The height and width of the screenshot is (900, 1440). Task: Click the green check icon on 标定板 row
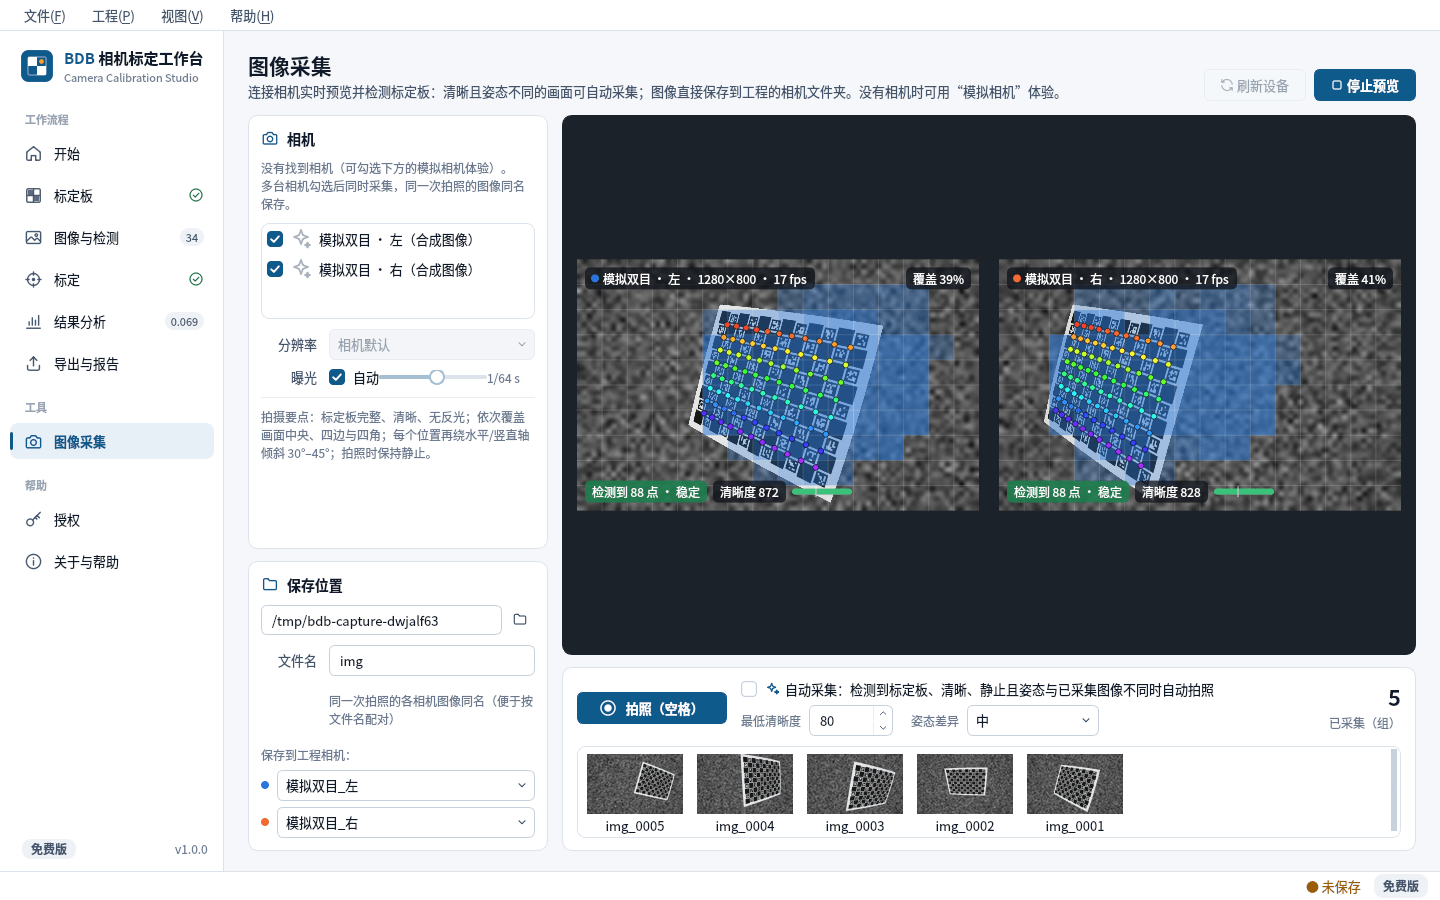pos(196,195)
